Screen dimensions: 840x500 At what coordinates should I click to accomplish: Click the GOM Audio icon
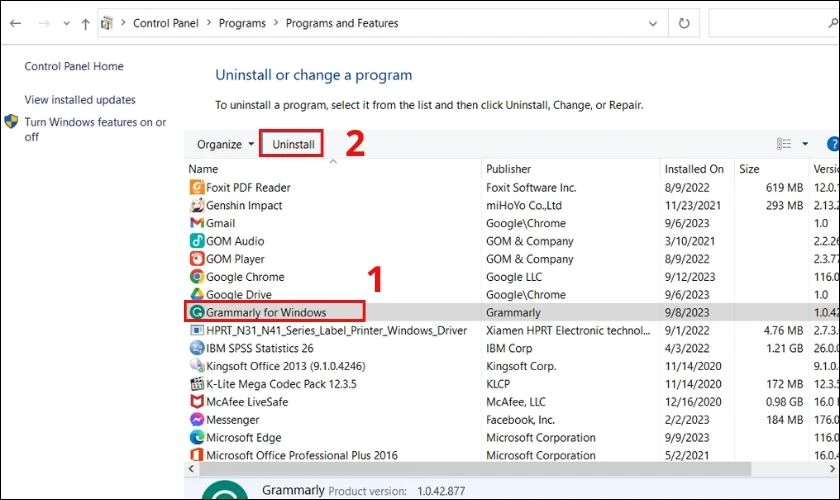197,241
